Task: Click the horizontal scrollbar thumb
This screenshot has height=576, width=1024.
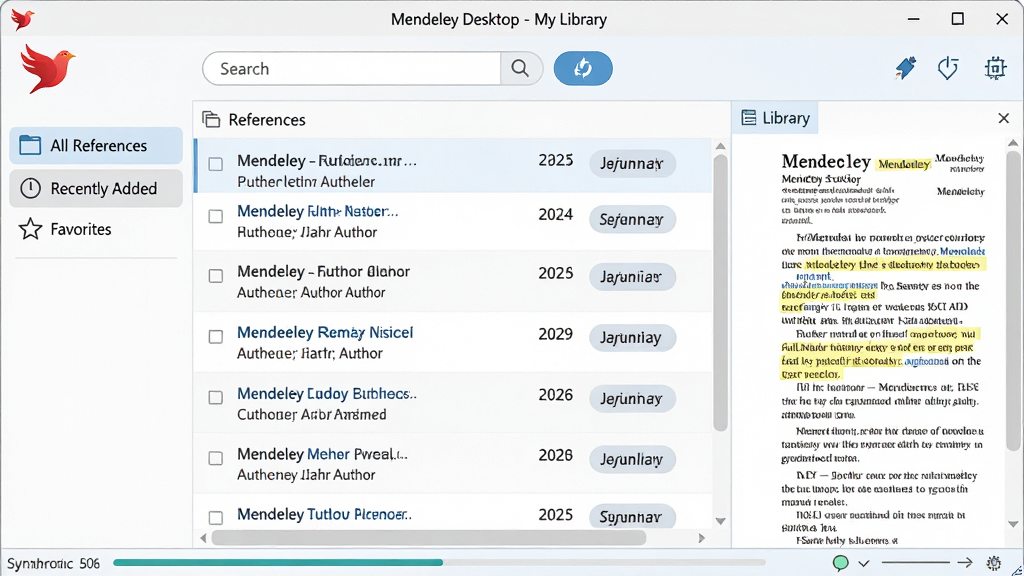Action: [428, 538]
